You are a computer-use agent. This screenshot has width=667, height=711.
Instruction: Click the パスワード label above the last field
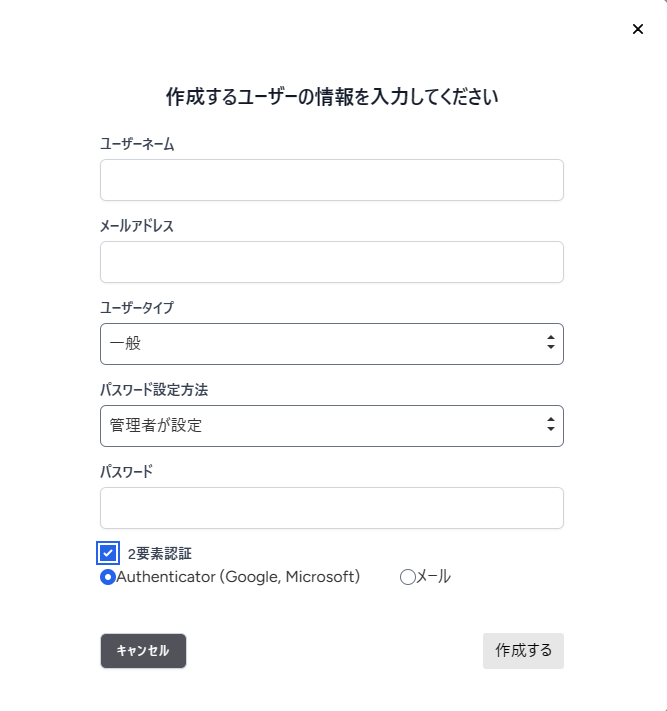click(127, 472)
